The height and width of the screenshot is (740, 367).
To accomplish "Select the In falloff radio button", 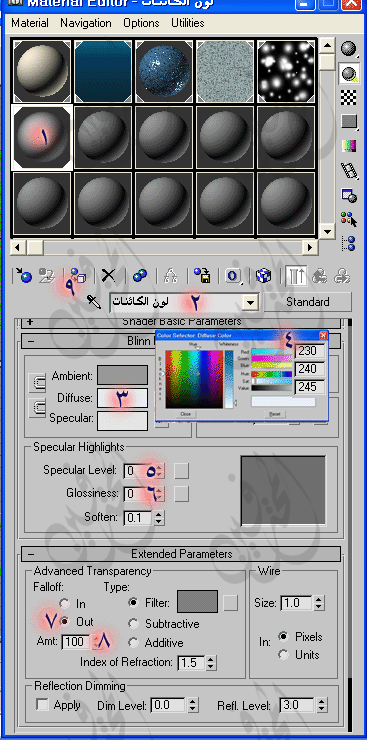I will (x=64, y=604).
